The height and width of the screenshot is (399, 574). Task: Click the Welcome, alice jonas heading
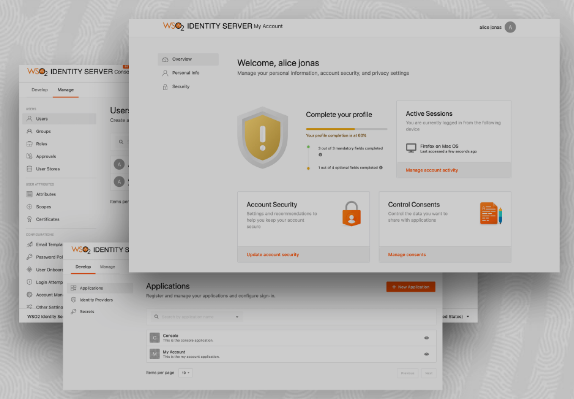(x=278, y=63)
